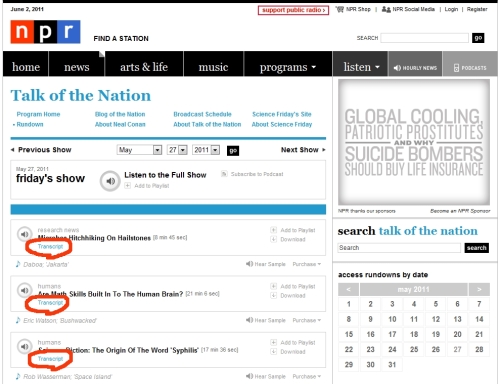Open Purchase dropdown for Daboa 'Jakarta'

coord(307,264)
